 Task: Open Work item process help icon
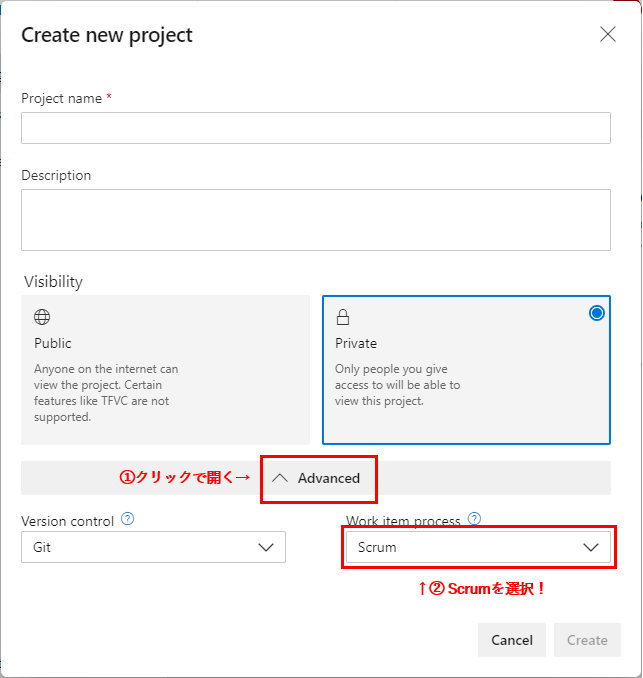(474, 518)
